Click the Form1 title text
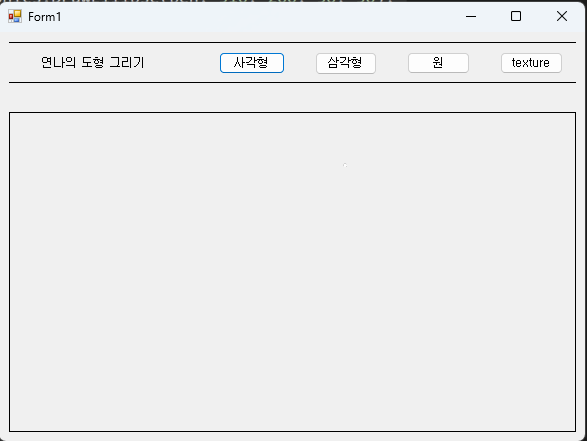 pos(45,17)
